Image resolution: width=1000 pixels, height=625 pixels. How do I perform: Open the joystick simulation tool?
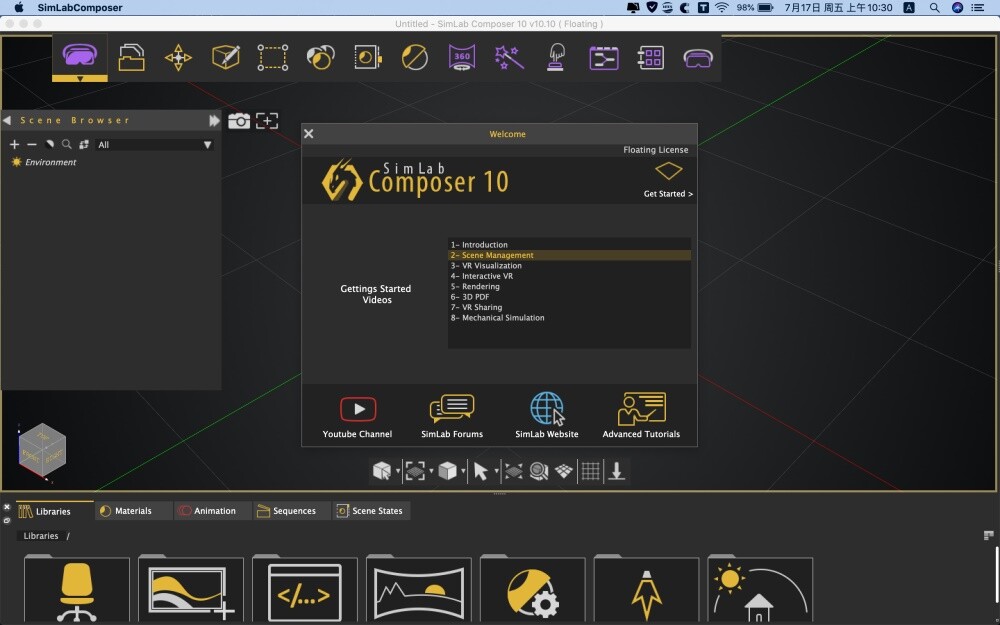tap(556, 57)
